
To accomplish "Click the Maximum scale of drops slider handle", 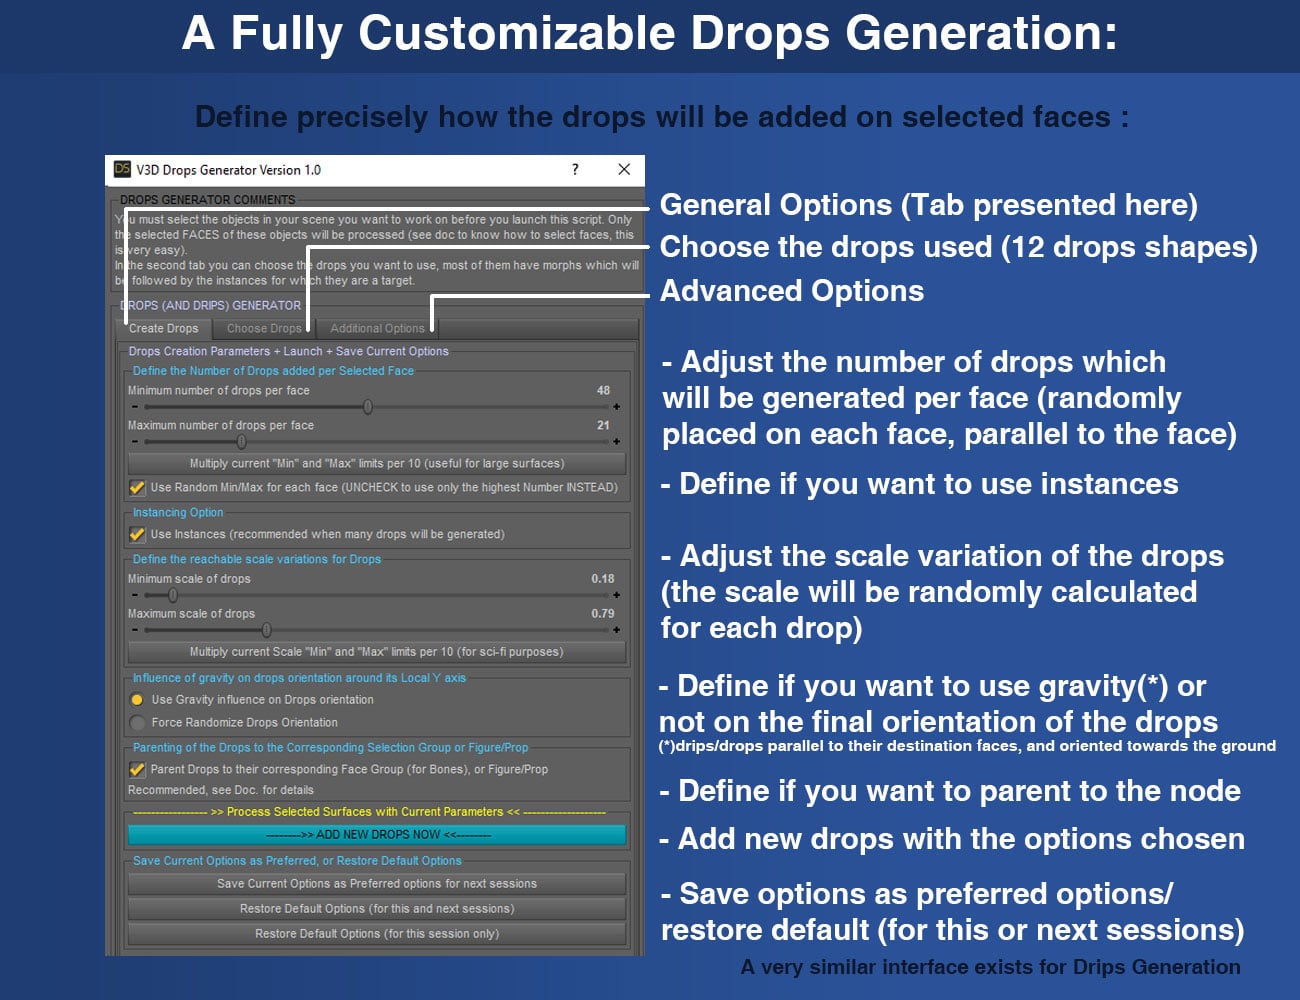I will (x=265, y=629).
